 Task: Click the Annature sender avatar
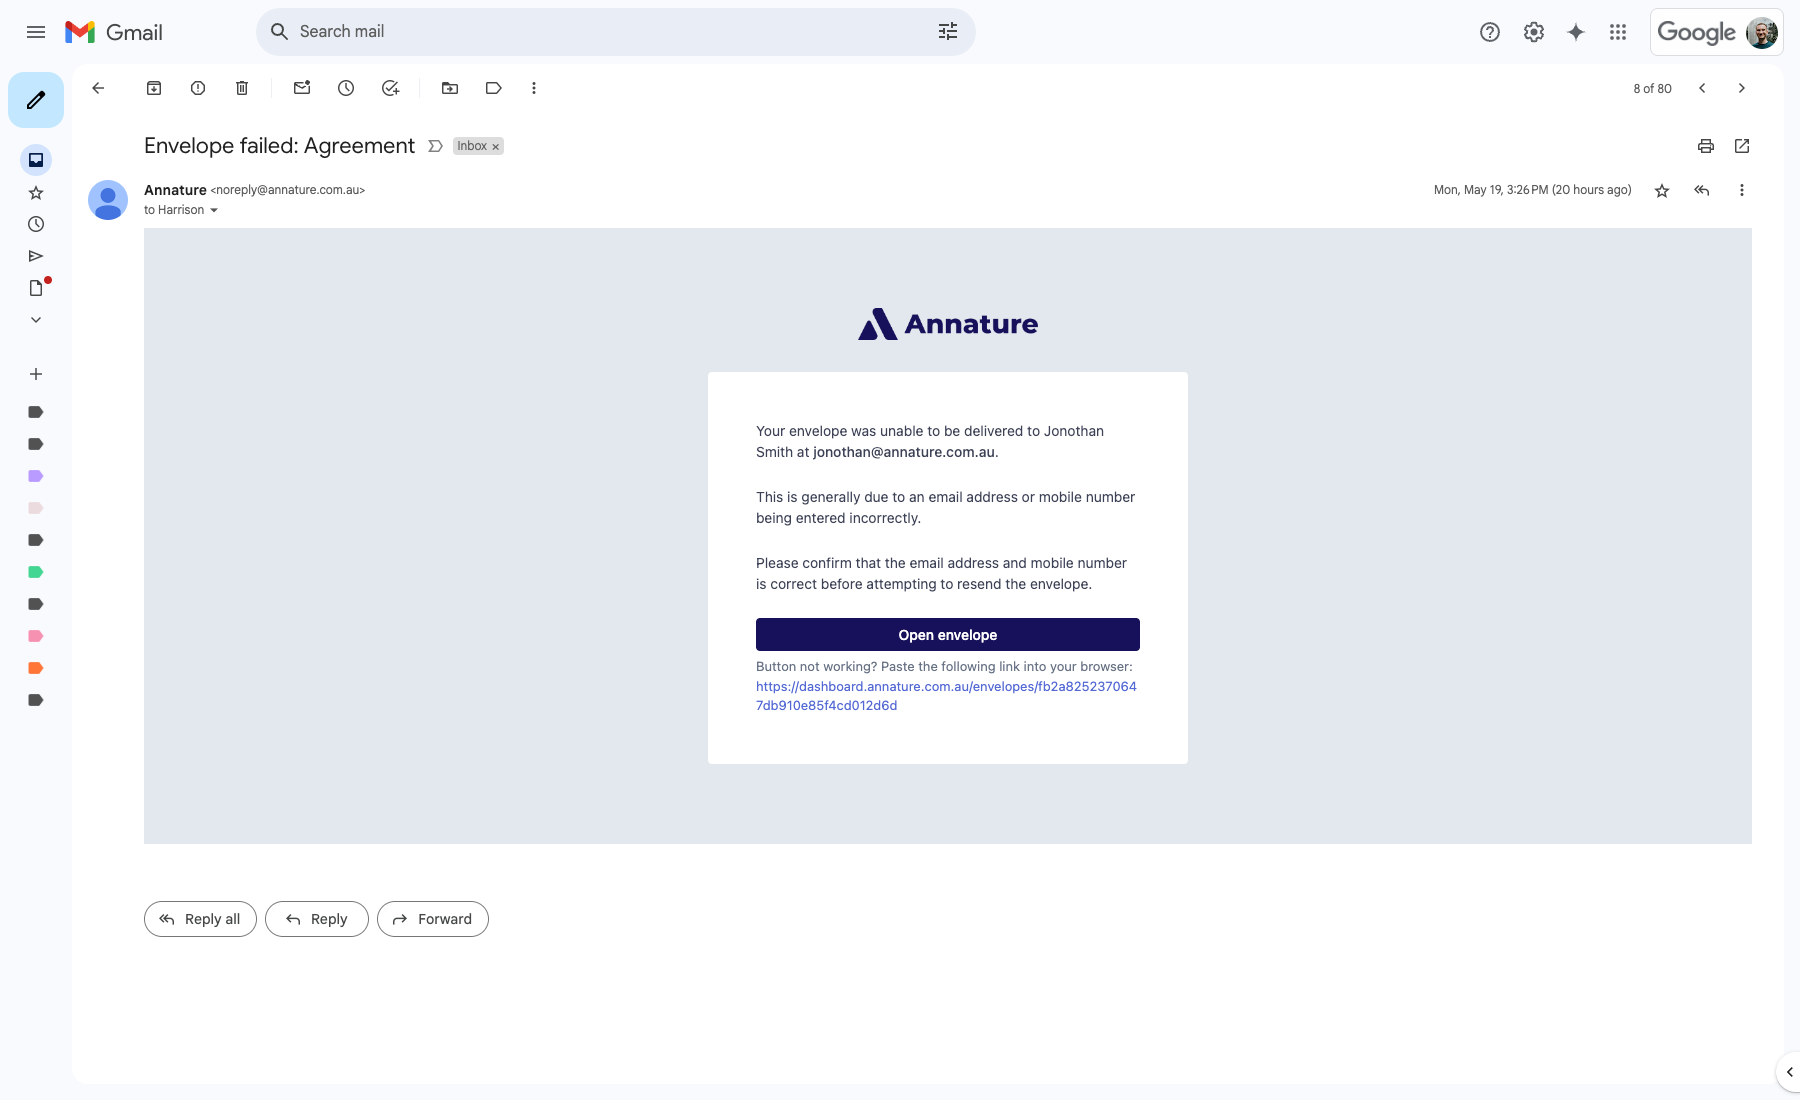[108, 200]
